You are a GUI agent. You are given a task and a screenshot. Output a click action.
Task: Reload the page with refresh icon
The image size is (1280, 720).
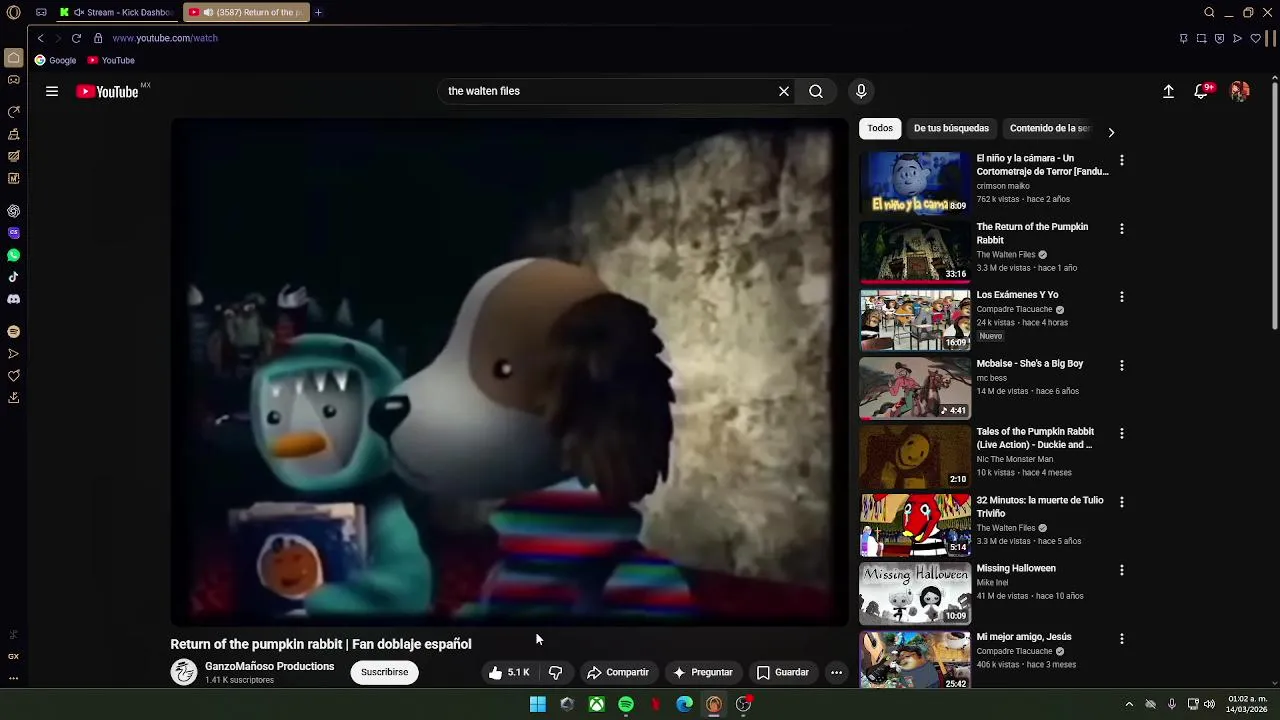click(x=76, y=38)
